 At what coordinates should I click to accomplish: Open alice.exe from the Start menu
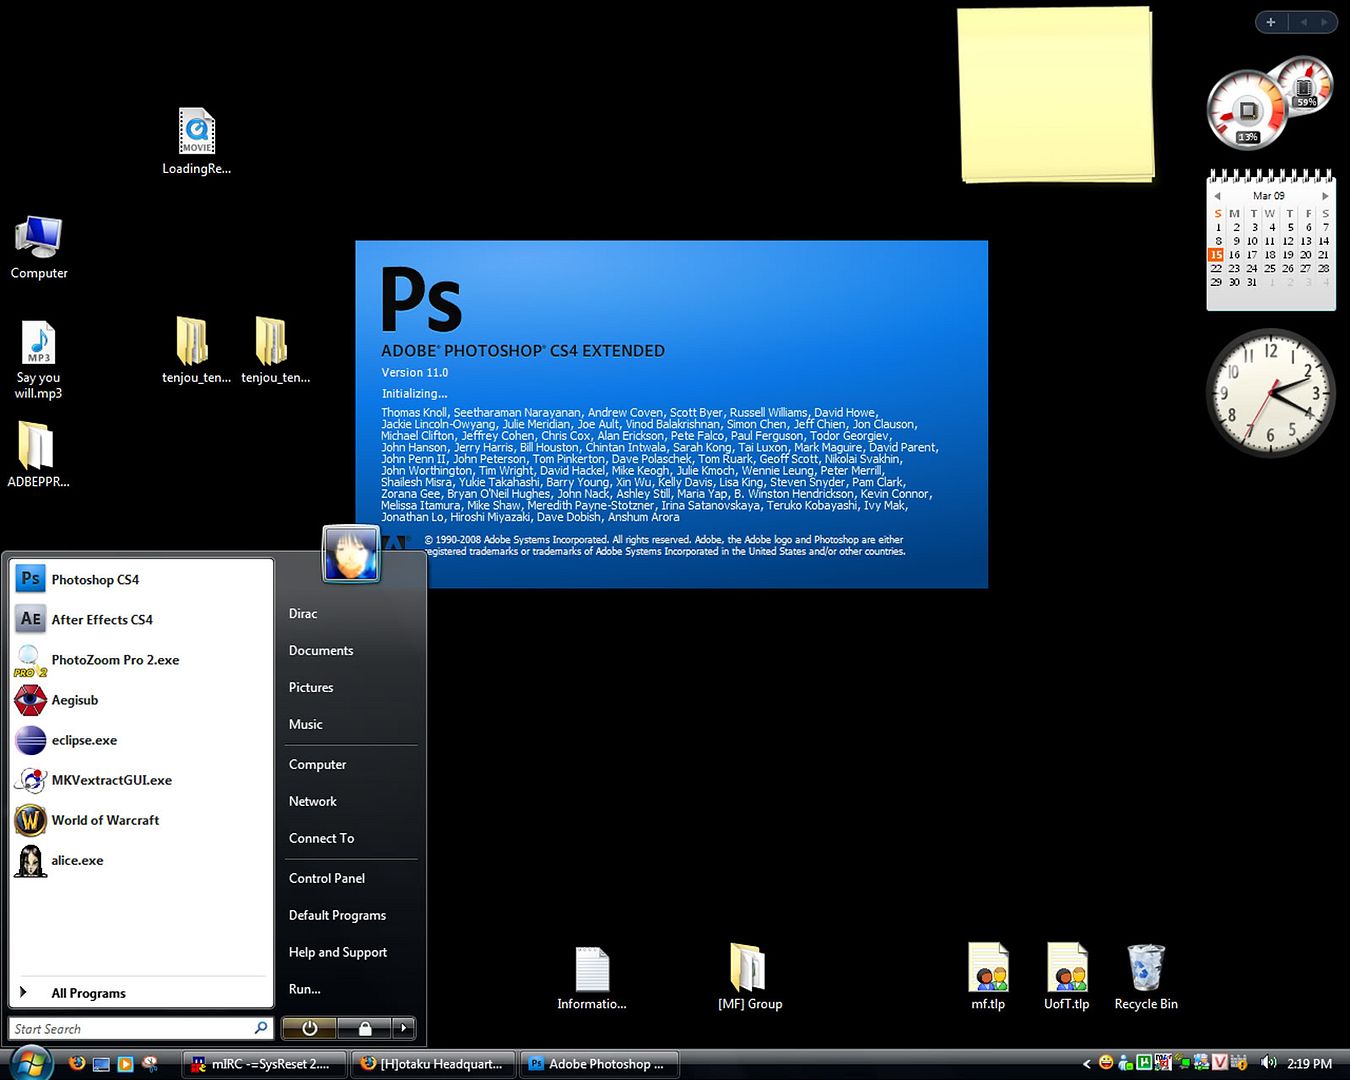click(141, 860)
